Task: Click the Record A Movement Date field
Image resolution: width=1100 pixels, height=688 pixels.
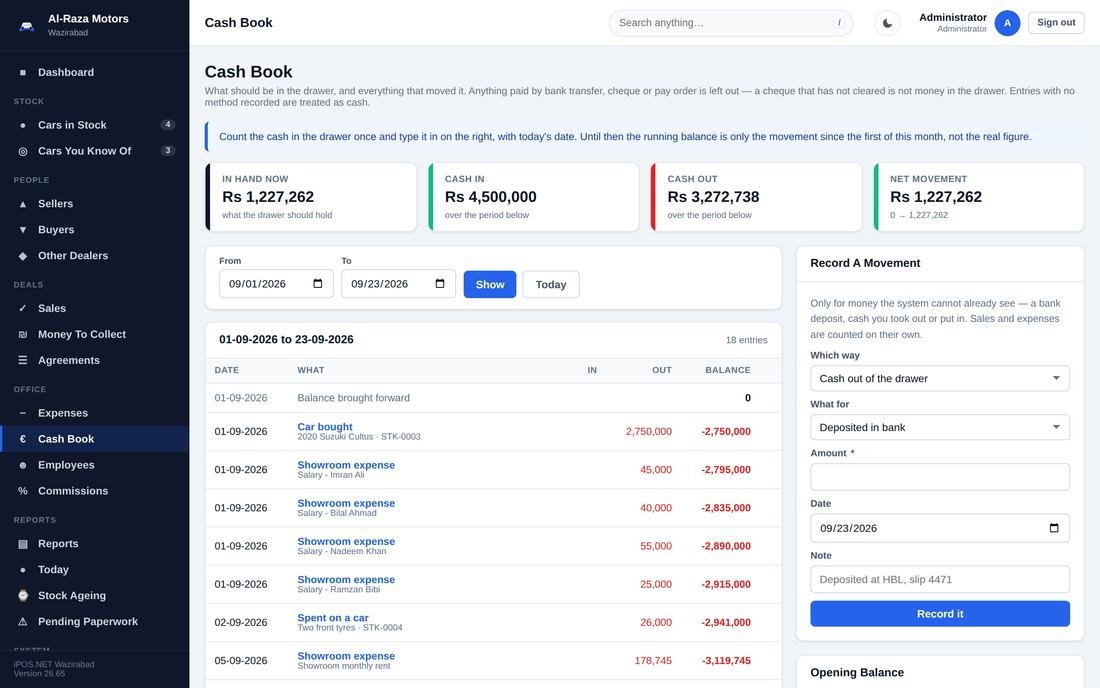Action: pos(939,528)
